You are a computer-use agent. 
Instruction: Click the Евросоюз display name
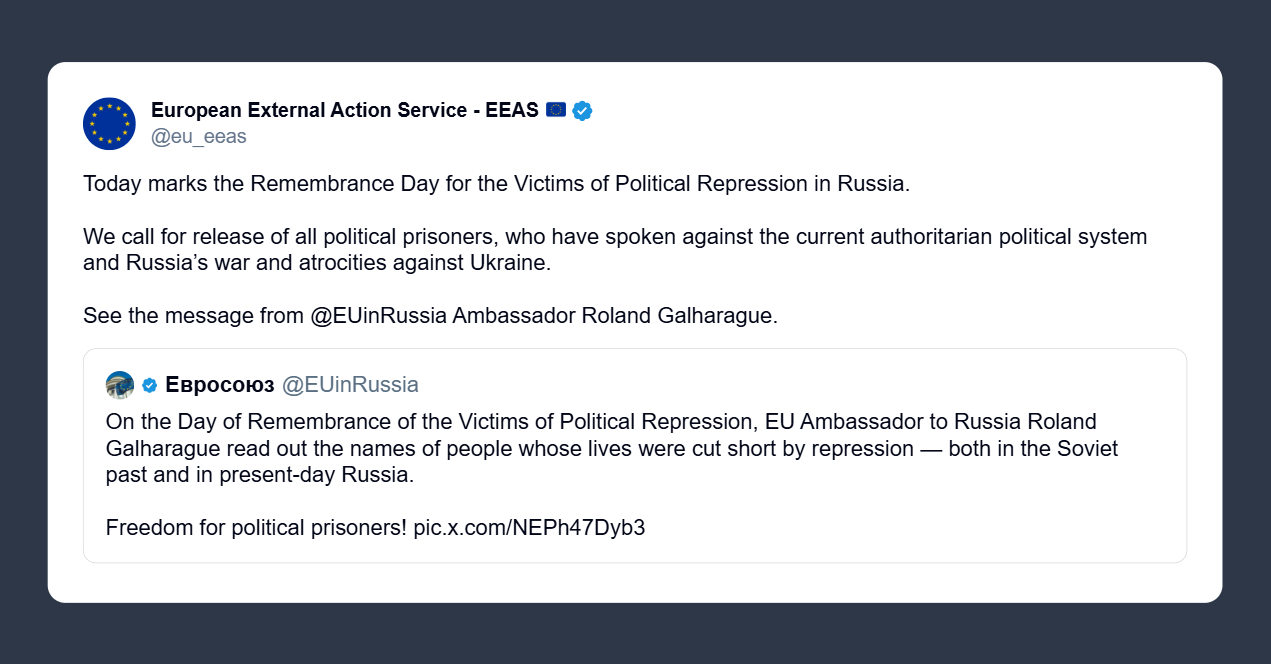pyautogui.click(x=220, y=385)
